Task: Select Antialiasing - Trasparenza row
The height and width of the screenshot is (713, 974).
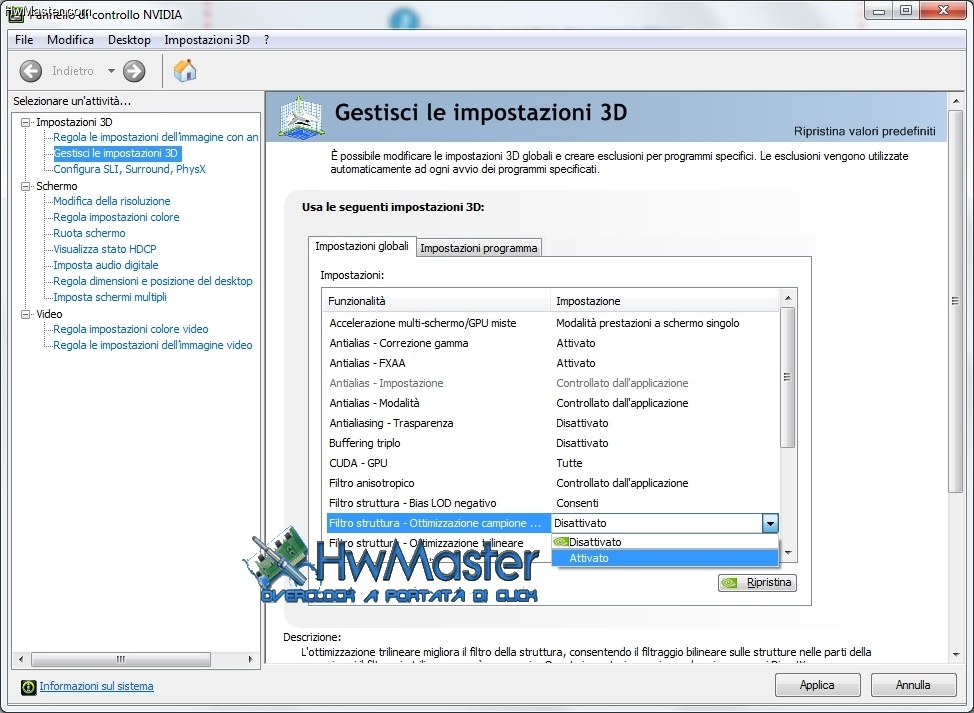Action: pyautogui.click(x=552, y=423)
